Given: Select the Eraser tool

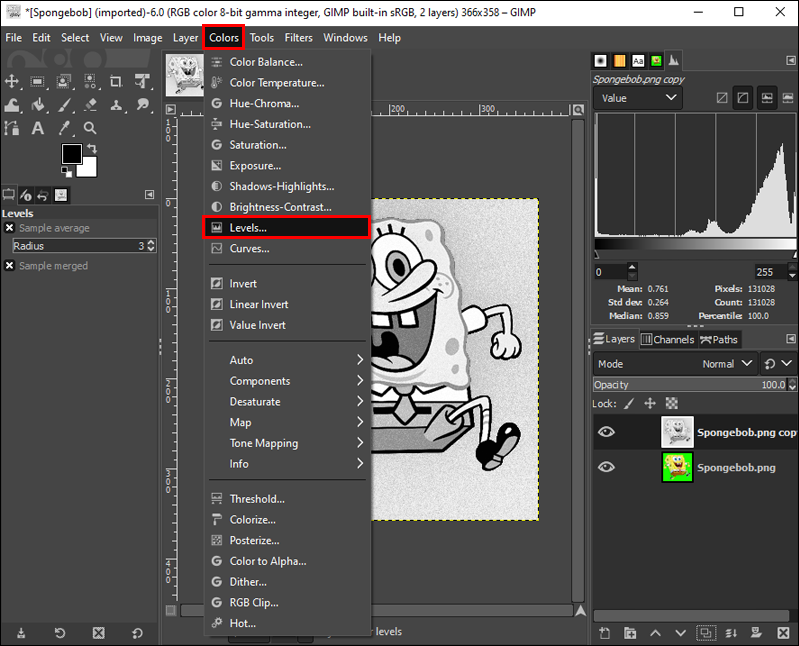Looking at the screenshot, I should [91, 105].
